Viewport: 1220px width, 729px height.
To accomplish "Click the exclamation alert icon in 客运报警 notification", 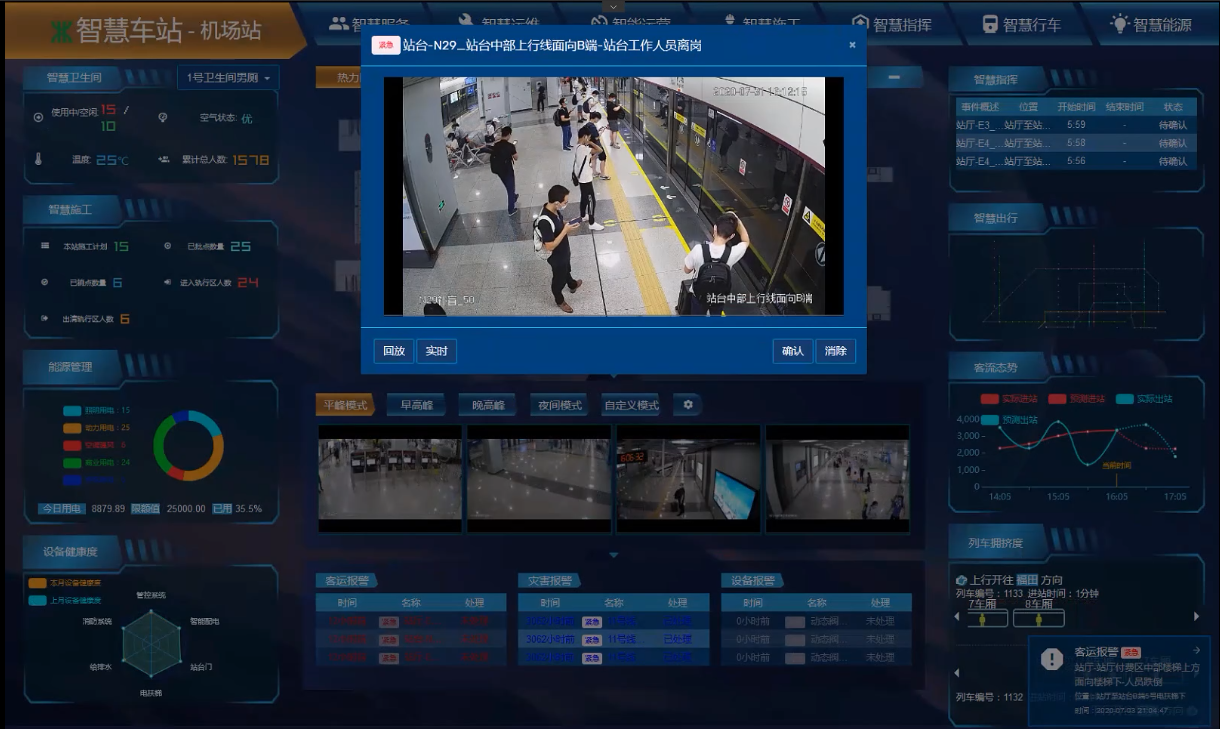I will point(1051,658).
